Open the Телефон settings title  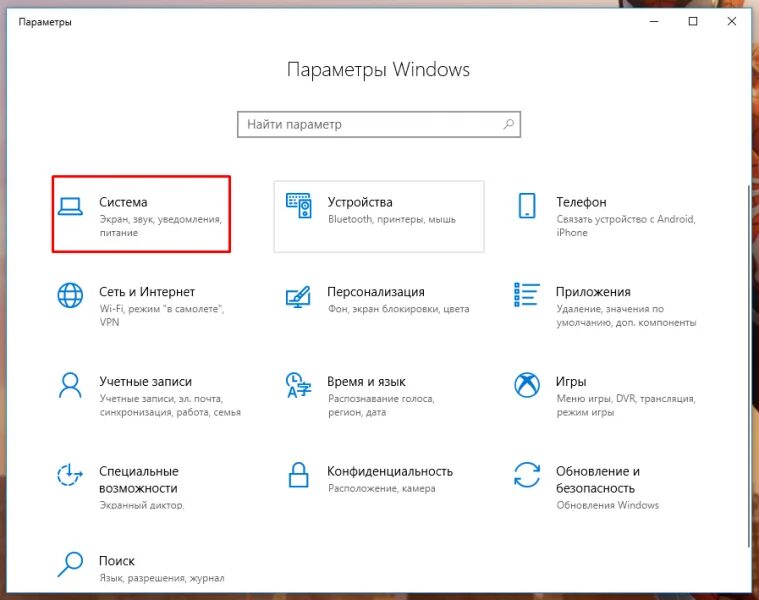(x=581, y=202)
